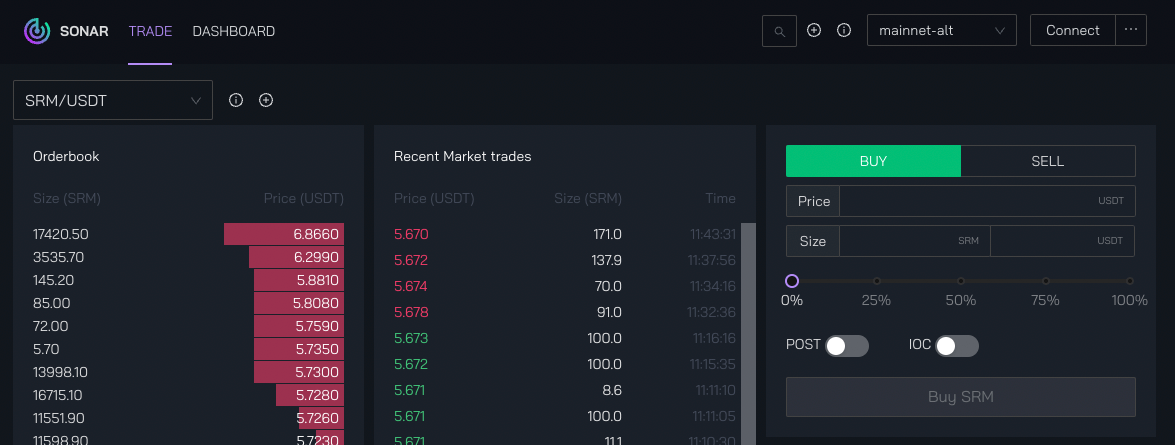Open the mainnet-alt network dropdown
The height and width of the screenshot is (445, 1175).
tap(940, 31)
